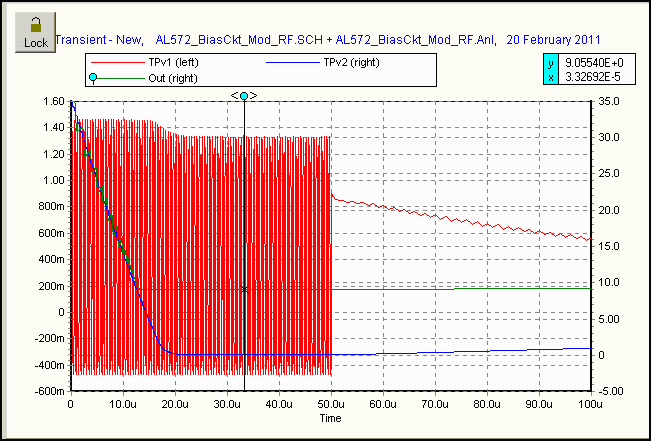Click the 1.00 left axis label
Screen dimensions: 651x441
[x=54, y=180]
